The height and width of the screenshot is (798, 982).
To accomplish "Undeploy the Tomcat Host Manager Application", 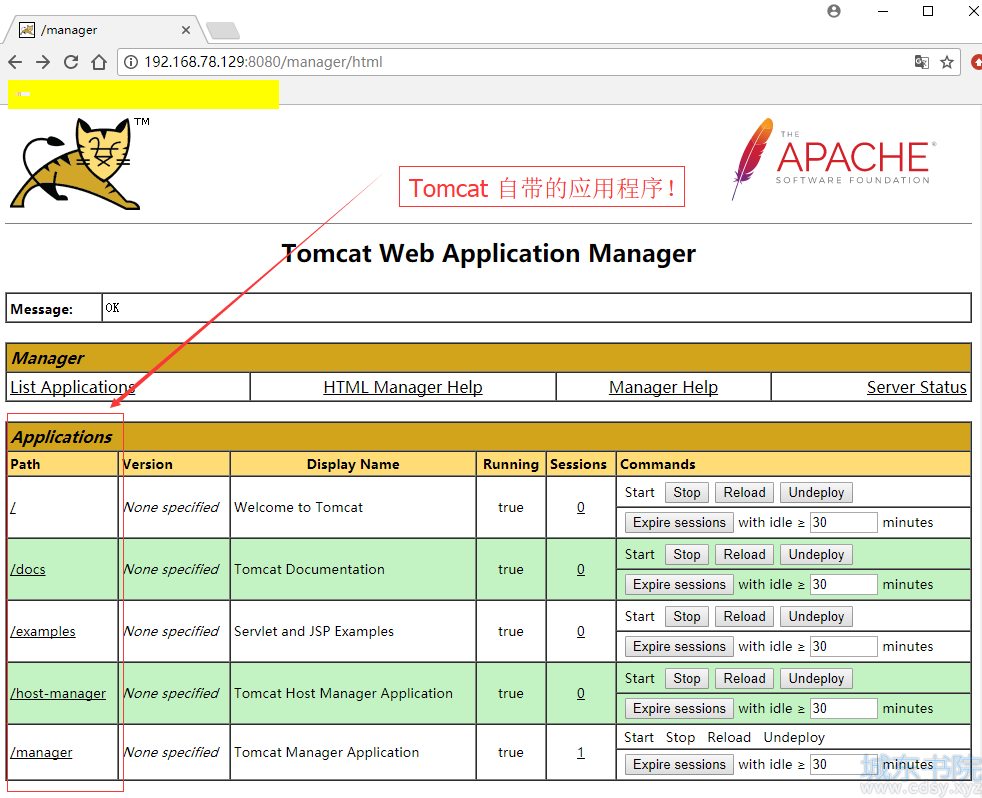I will click(x=817, y=678).
